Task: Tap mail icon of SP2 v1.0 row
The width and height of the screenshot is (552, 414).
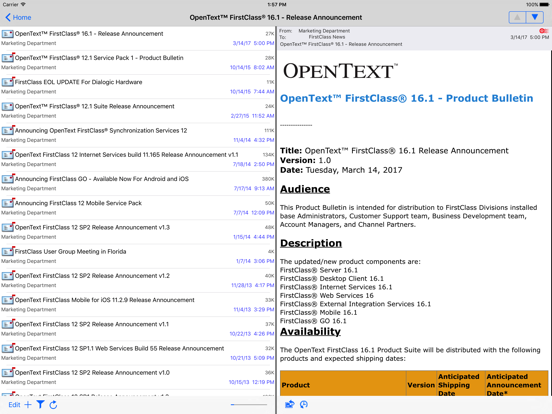Action: click(7, 372)
